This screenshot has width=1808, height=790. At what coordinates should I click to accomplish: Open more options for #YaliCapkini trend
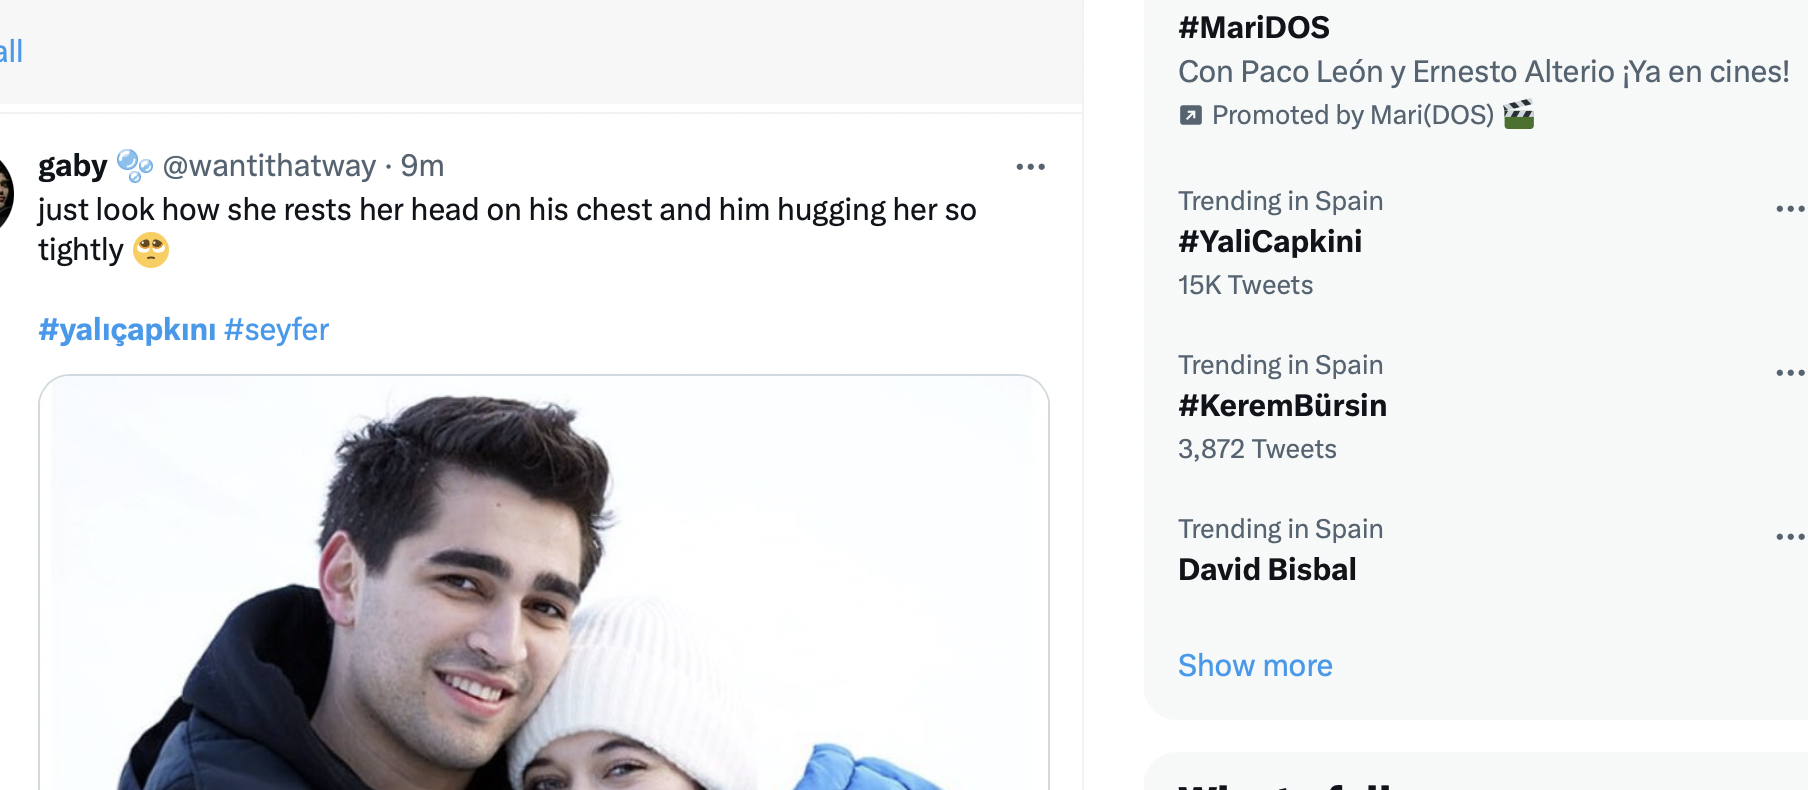[1788, 209]
